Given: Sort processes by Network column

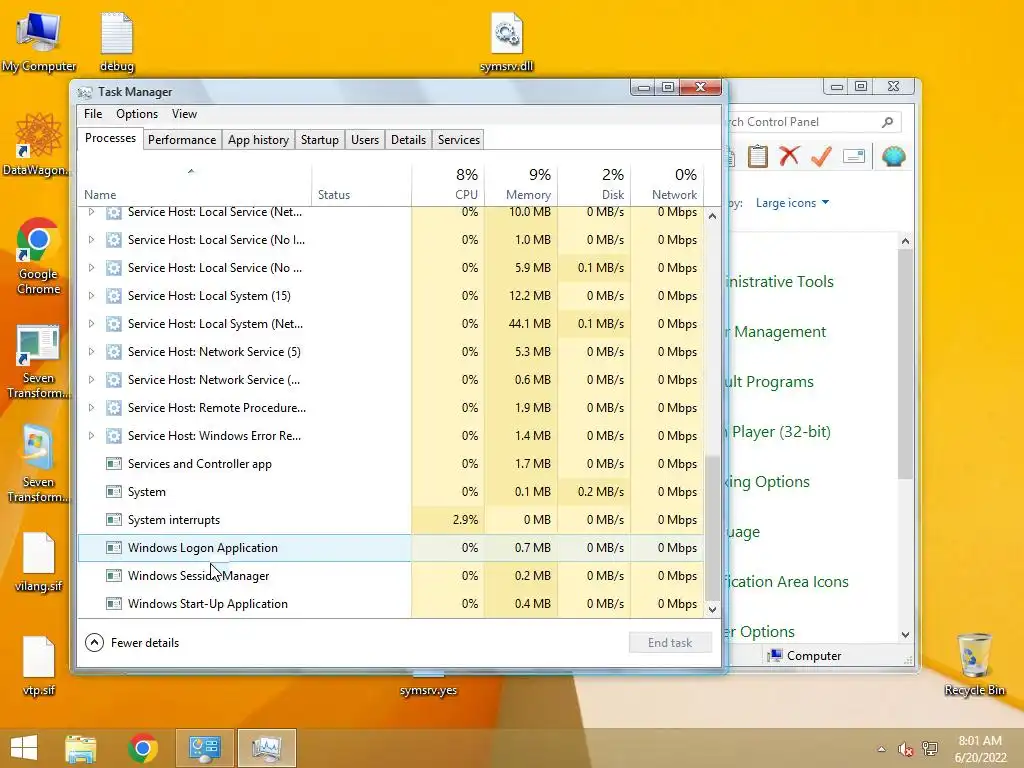Looking at the screenshot, I should [x=667, y=184].
